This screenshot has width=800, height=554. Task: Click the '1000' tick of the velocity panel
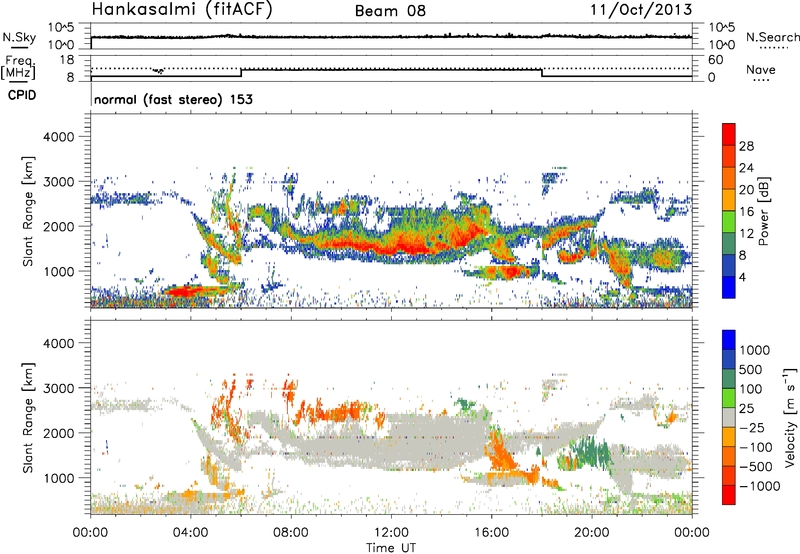coord(58,478)
